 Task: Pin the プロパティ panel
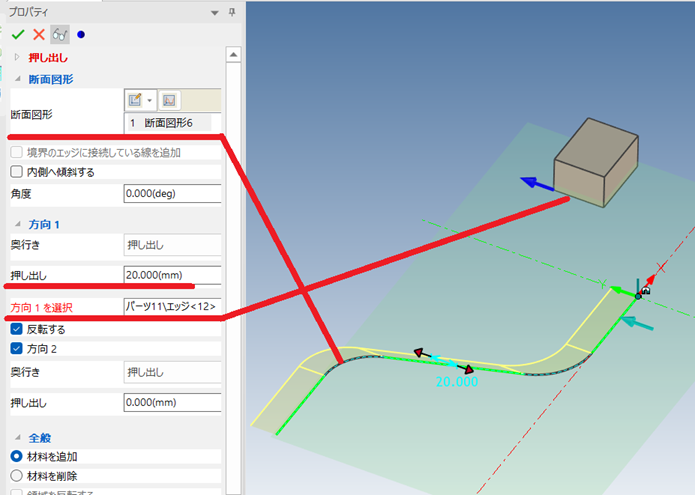point(232,11)
